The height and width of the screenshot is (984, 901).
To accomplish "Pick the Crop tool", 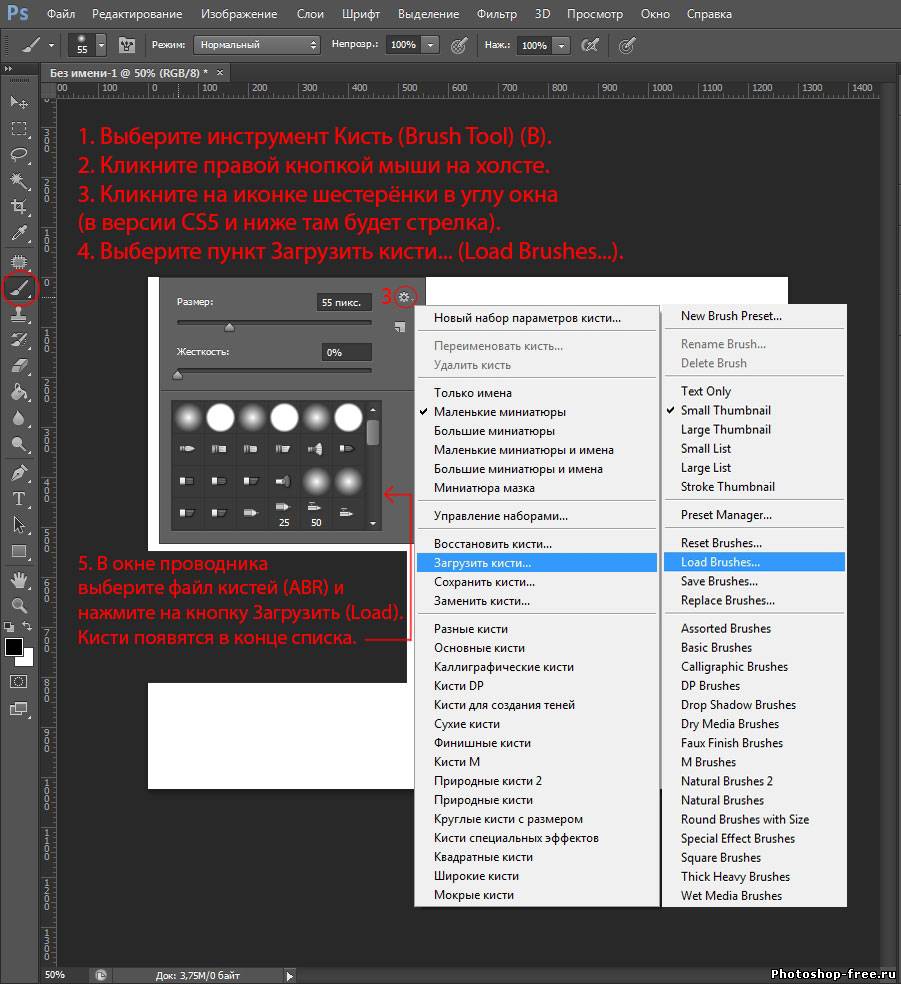I will pos(18,207).
